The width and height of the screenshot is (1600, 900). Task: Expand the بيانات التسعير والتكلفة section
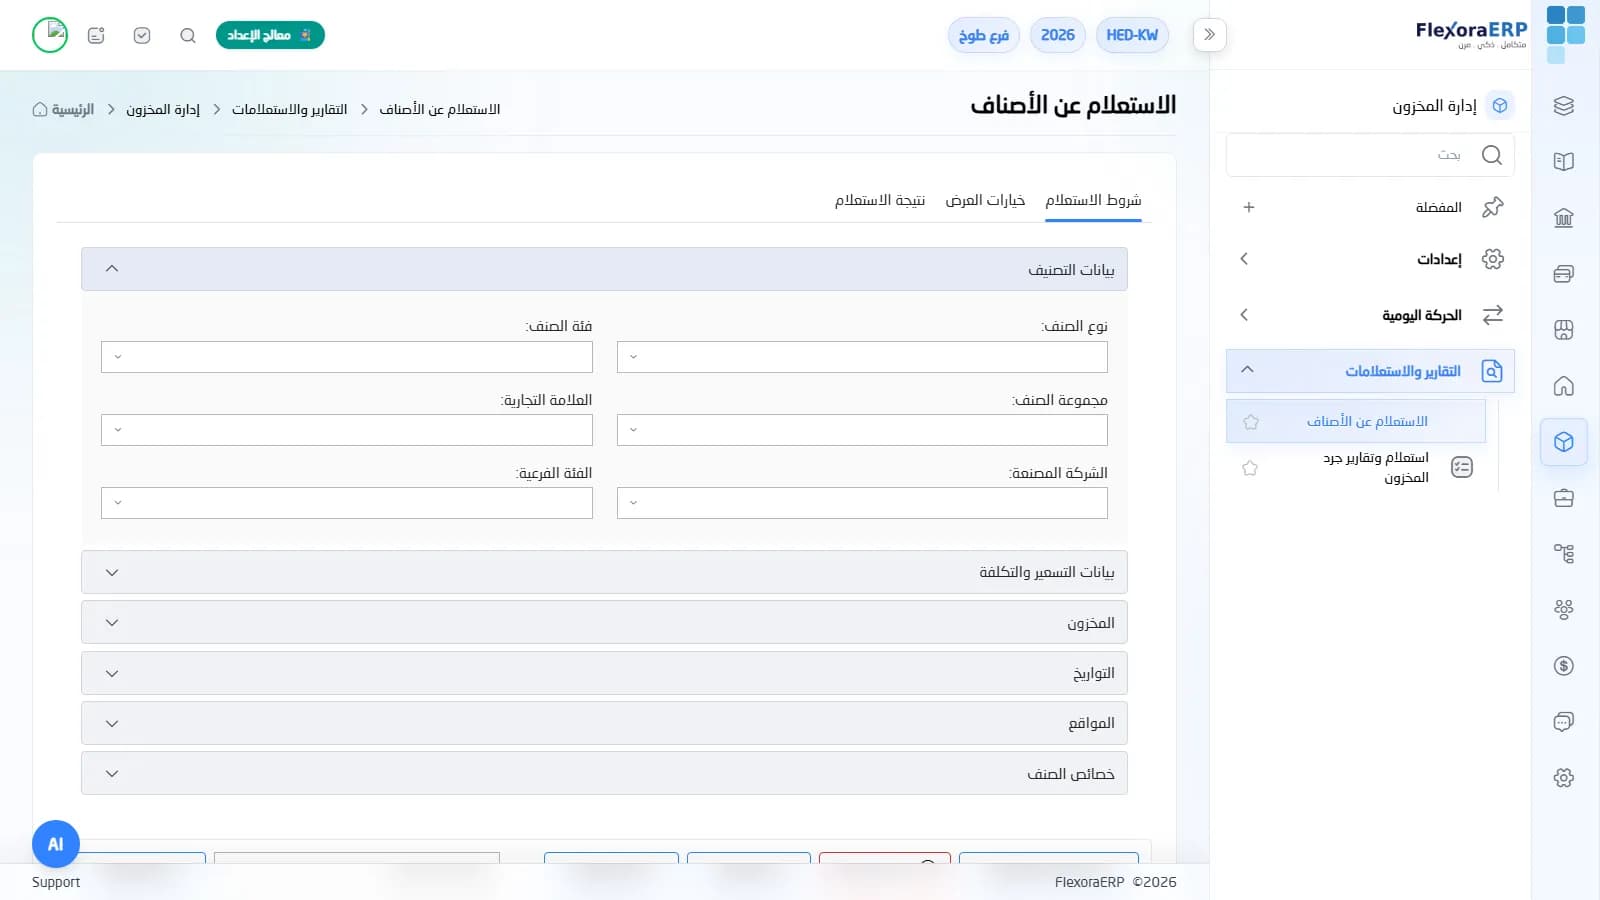604,572
